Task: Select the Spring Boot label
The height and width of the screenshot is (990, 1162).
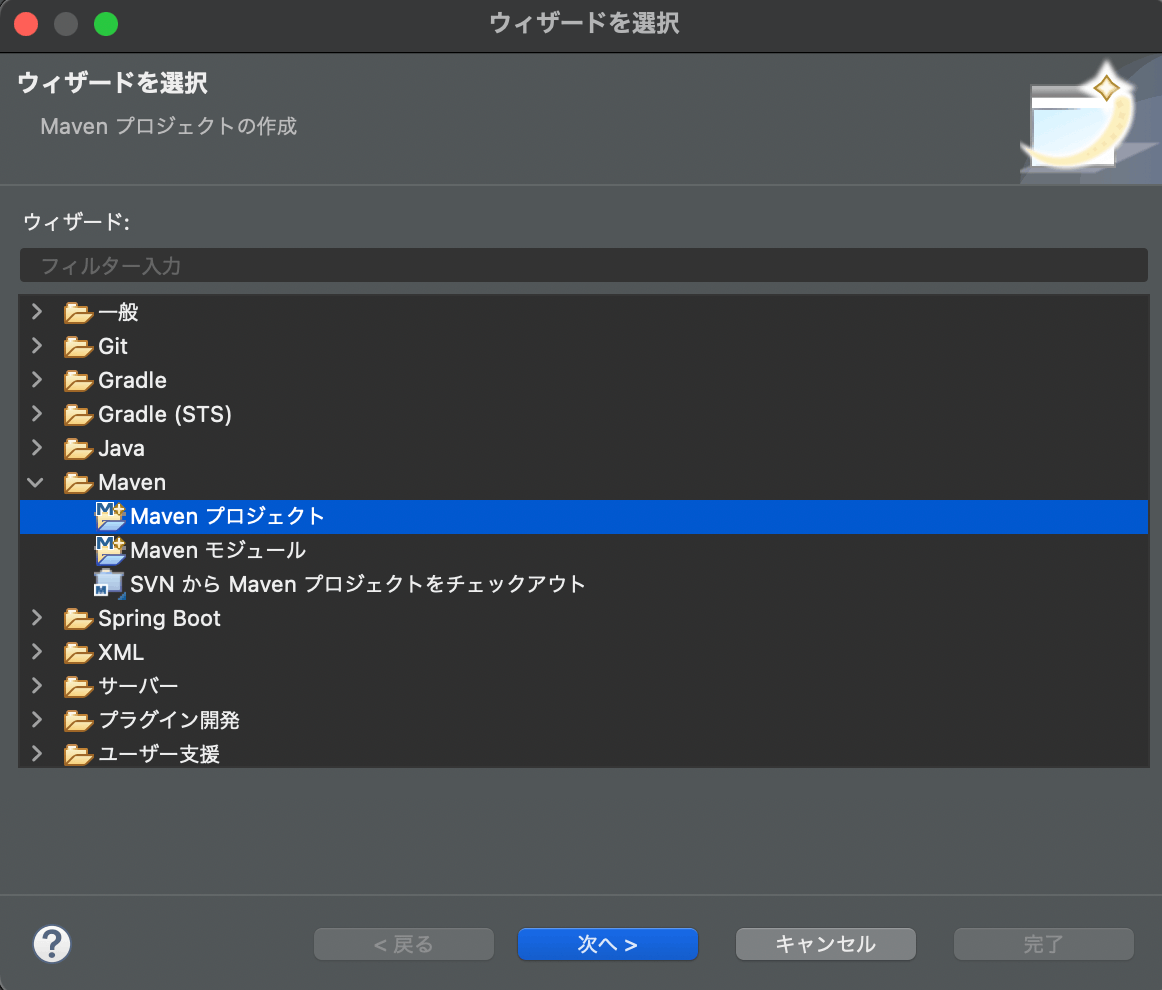Action: tap(159, 619)
